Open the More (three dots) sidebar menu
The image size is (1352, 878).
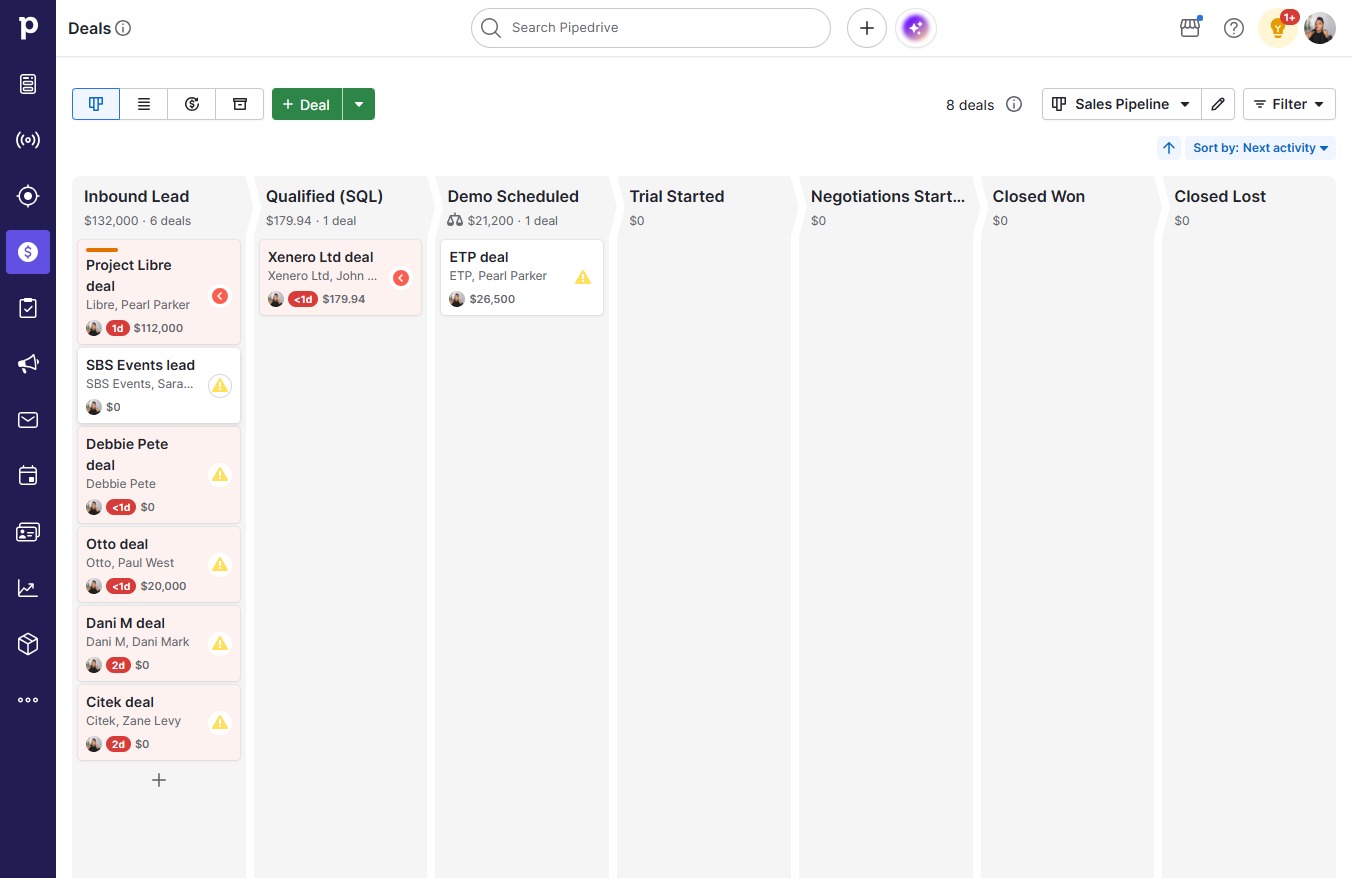pos(28,700)
